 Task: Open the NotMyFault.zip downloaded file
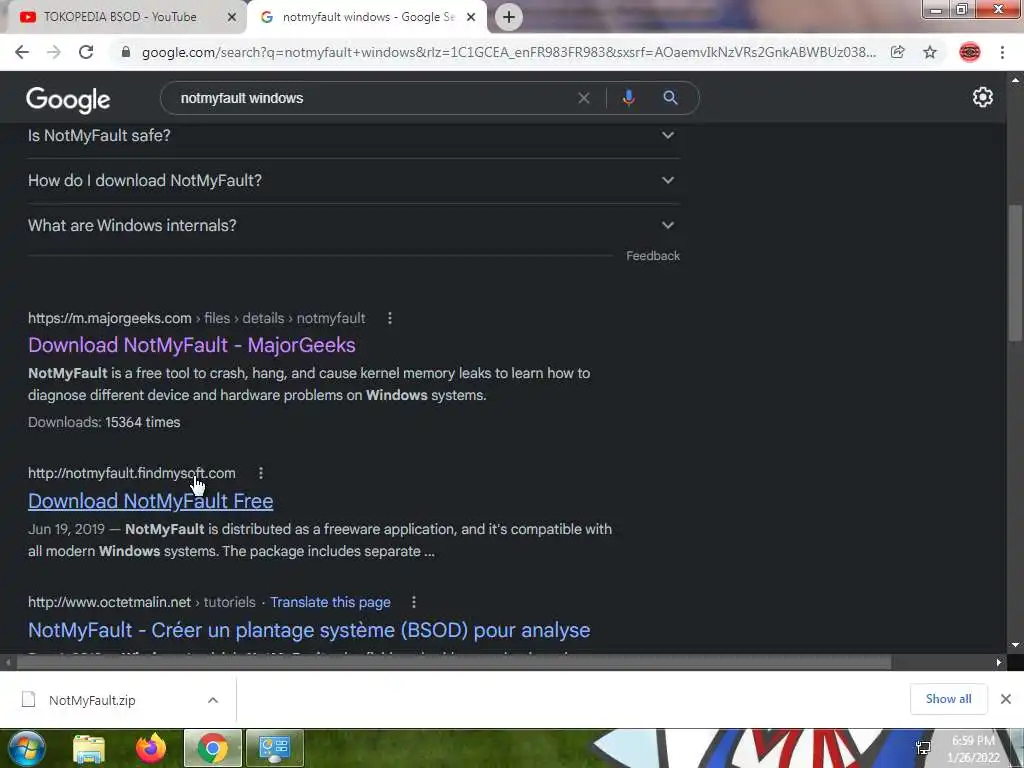pyautogui.click(x=91, y=700)
